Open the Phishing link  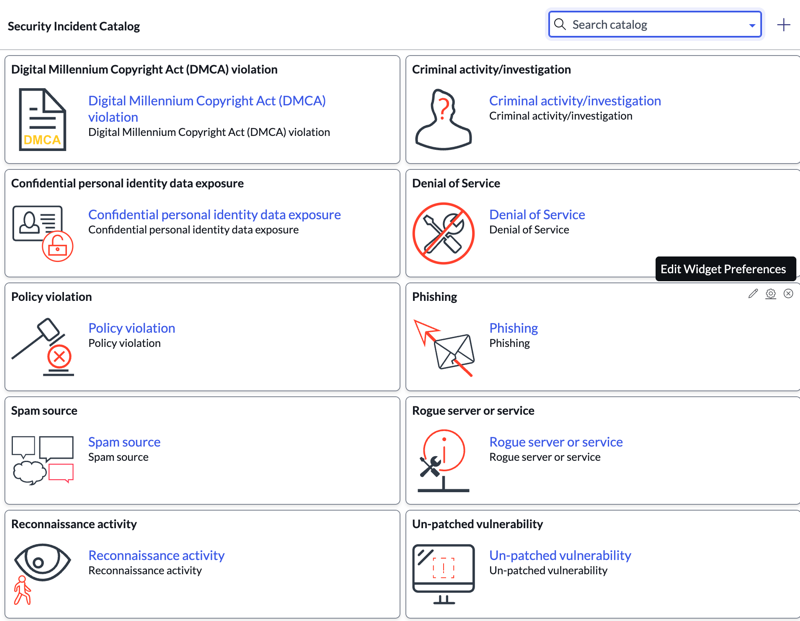point(513,328)
